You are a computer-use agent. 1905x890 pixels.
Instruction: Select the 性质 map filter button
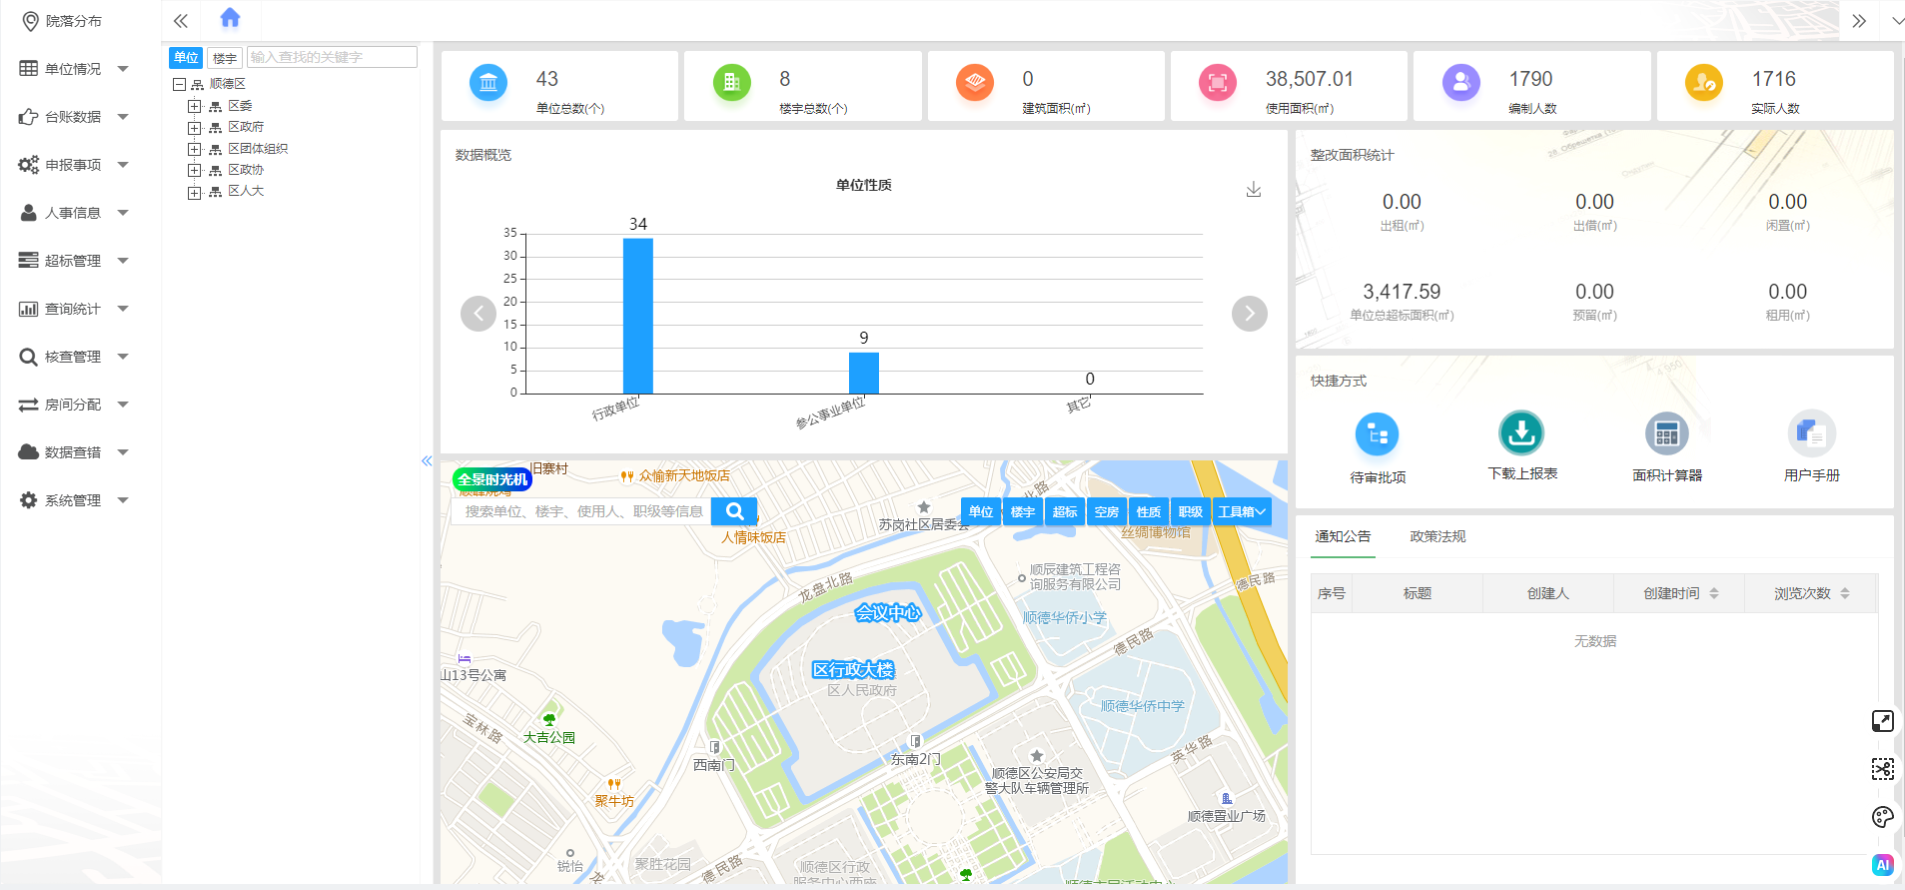1149,512
